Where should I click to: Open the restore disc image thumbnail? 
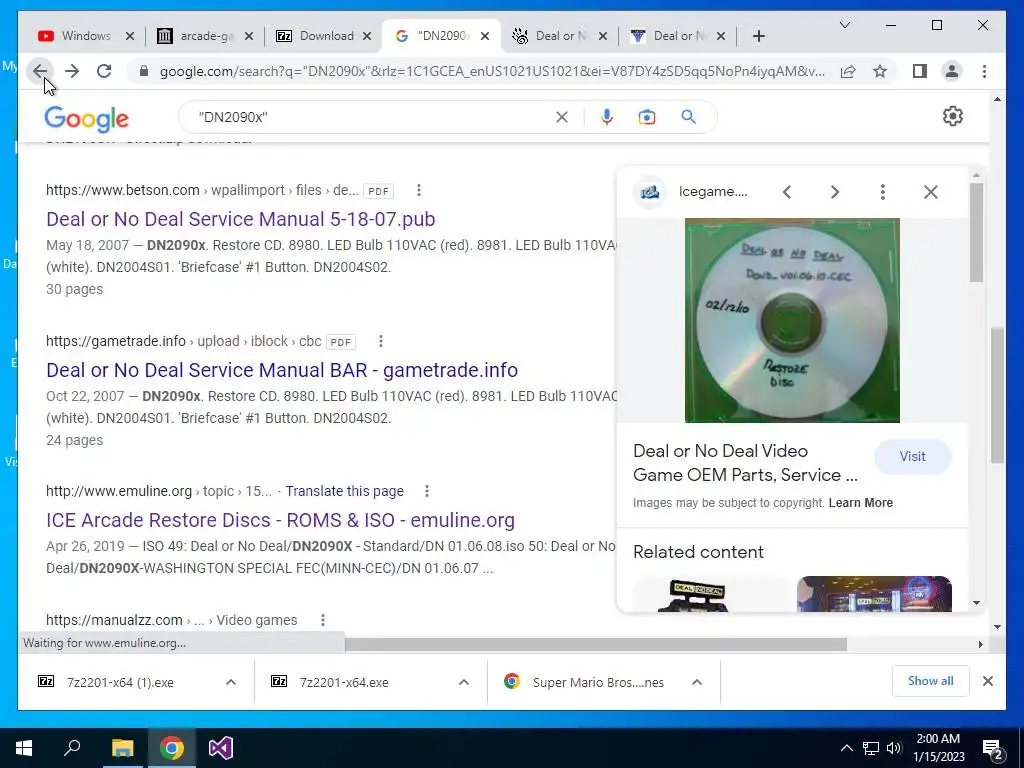[792, 320]
